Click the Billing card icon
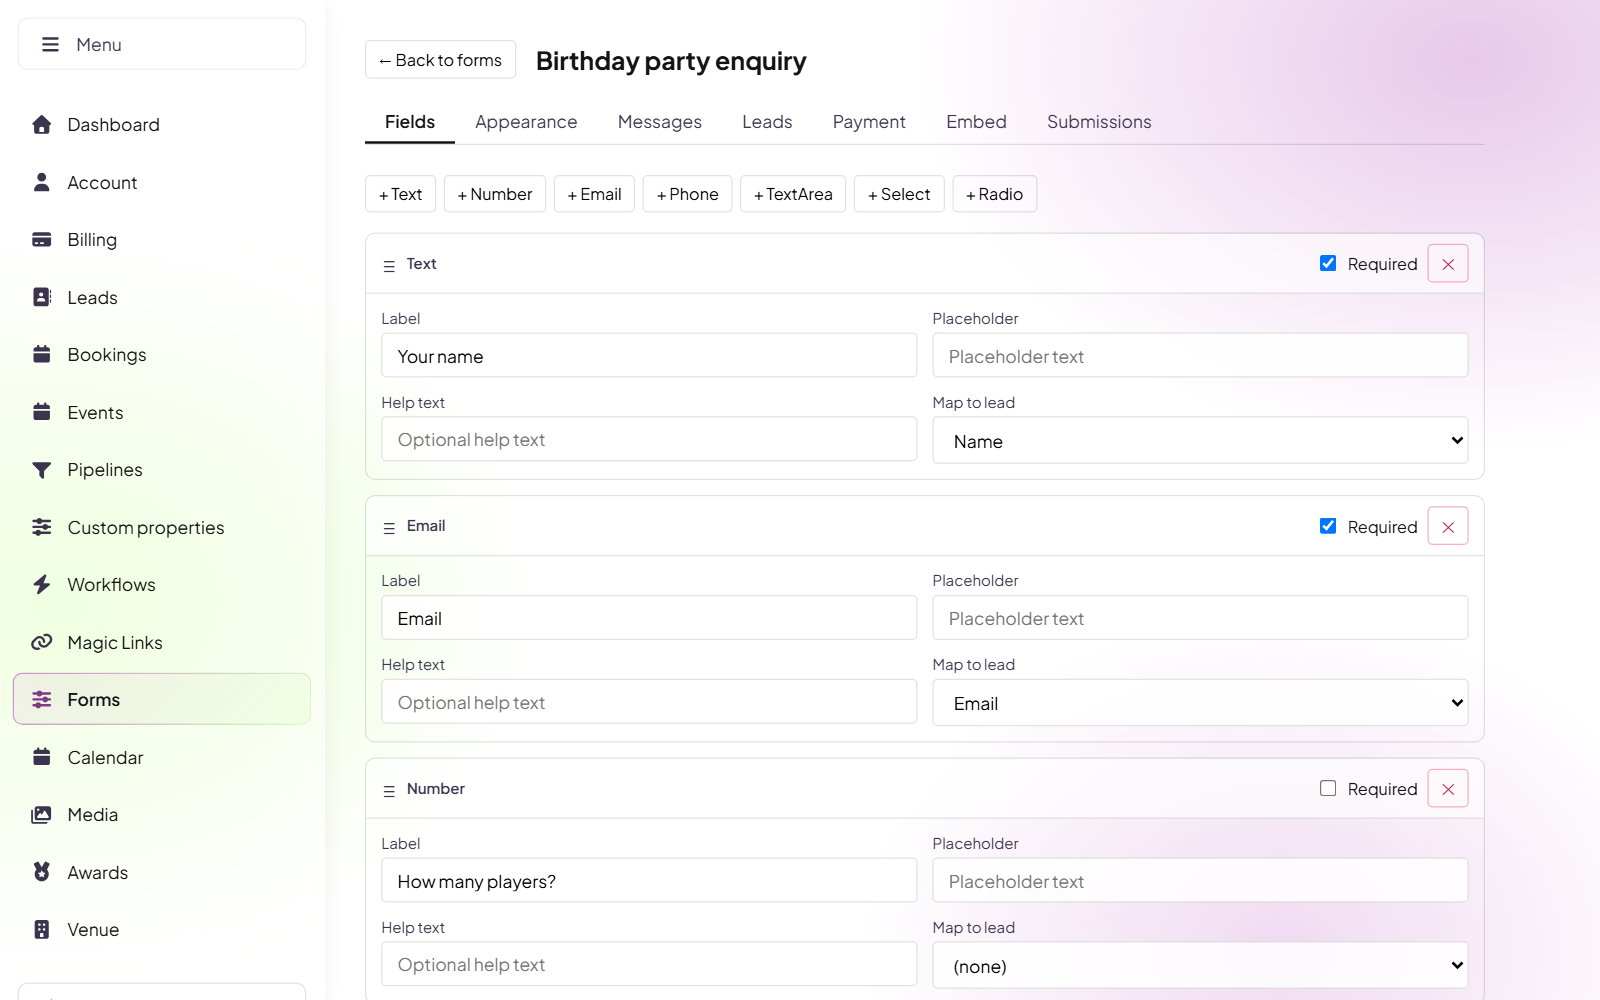This screenshot has width=1600, height=1000. pyautogui.click(x=41, y=240)
